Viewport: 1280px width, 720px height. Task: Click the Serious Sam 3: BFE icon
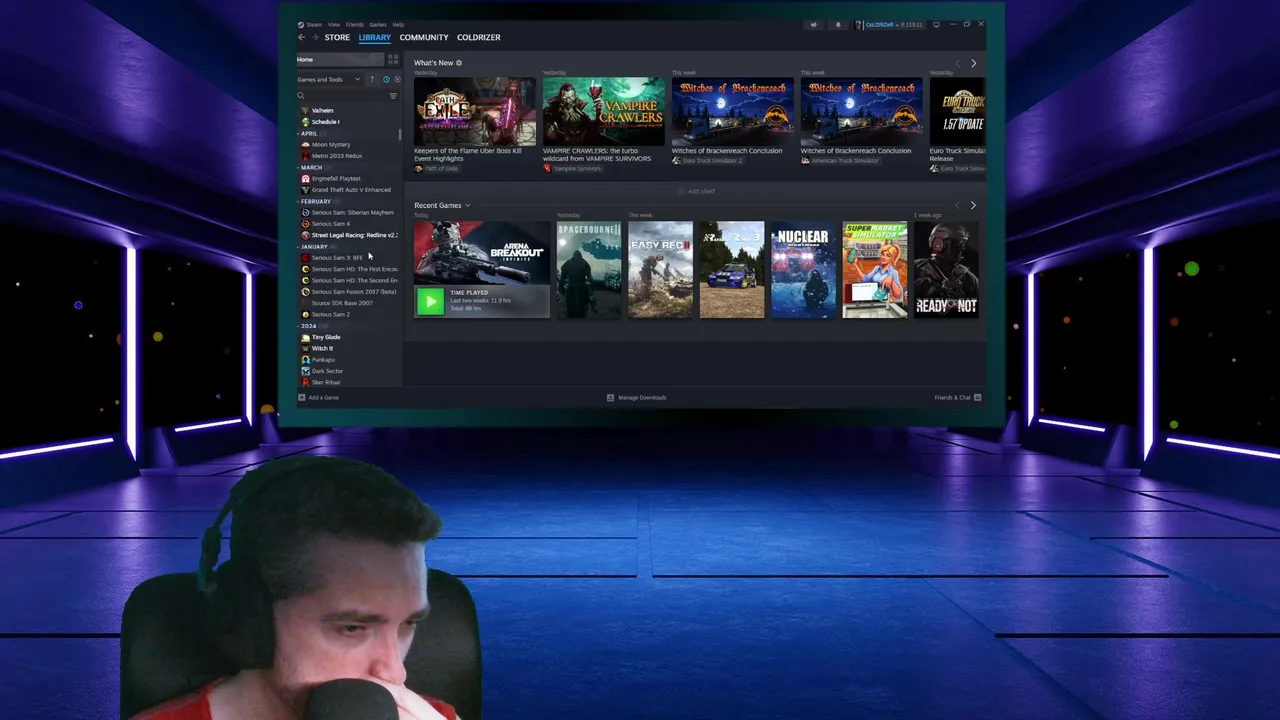coord(306,258)
